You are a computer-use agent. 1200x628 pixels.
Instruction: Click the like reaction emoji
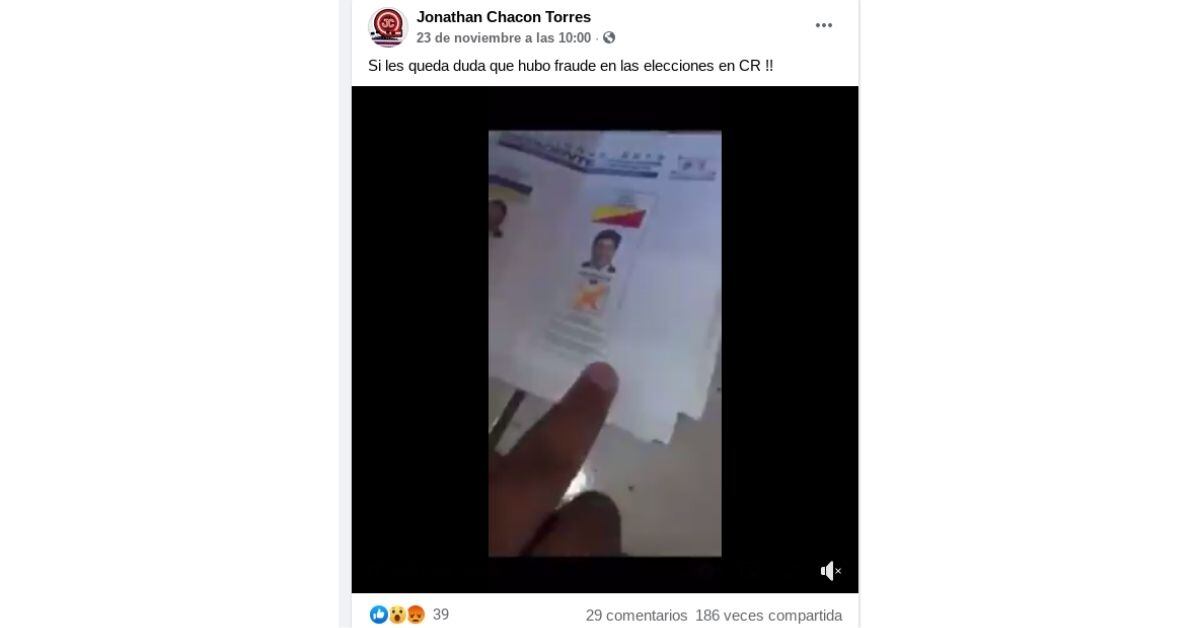378,615
